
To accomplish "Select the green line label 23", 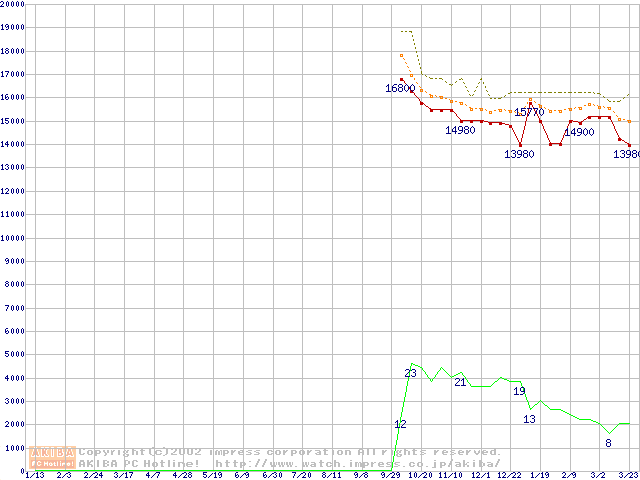I will pos(410,373).
